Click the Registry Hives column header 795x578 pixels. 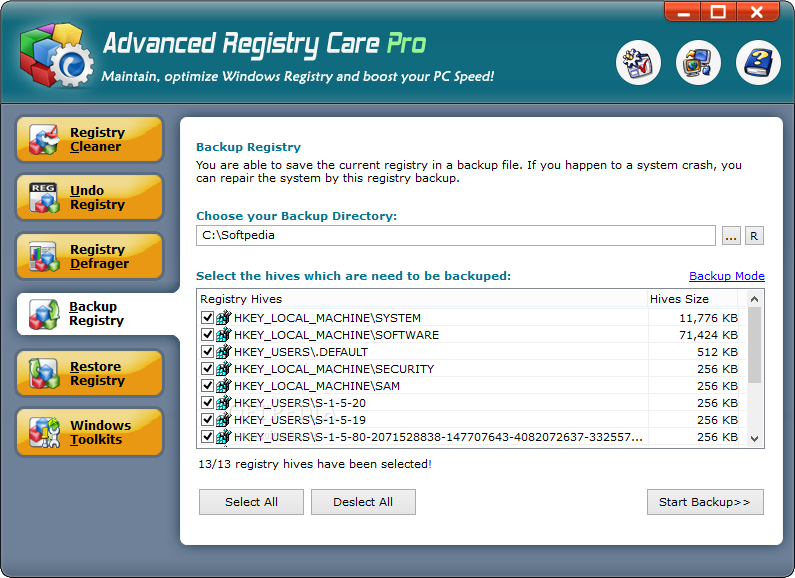coord(422,299)
